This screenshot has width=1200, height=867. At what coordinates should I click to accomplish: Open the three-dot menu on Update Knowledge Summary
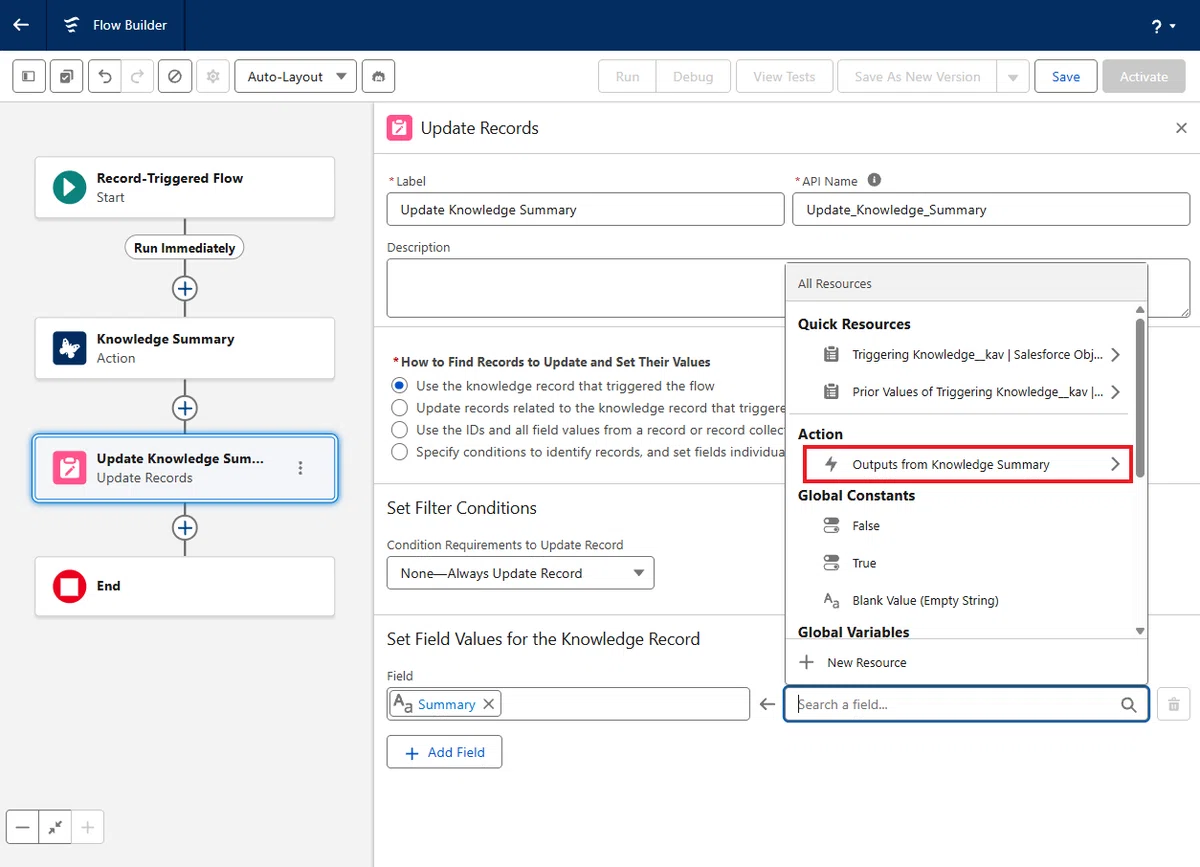point(301,468)
